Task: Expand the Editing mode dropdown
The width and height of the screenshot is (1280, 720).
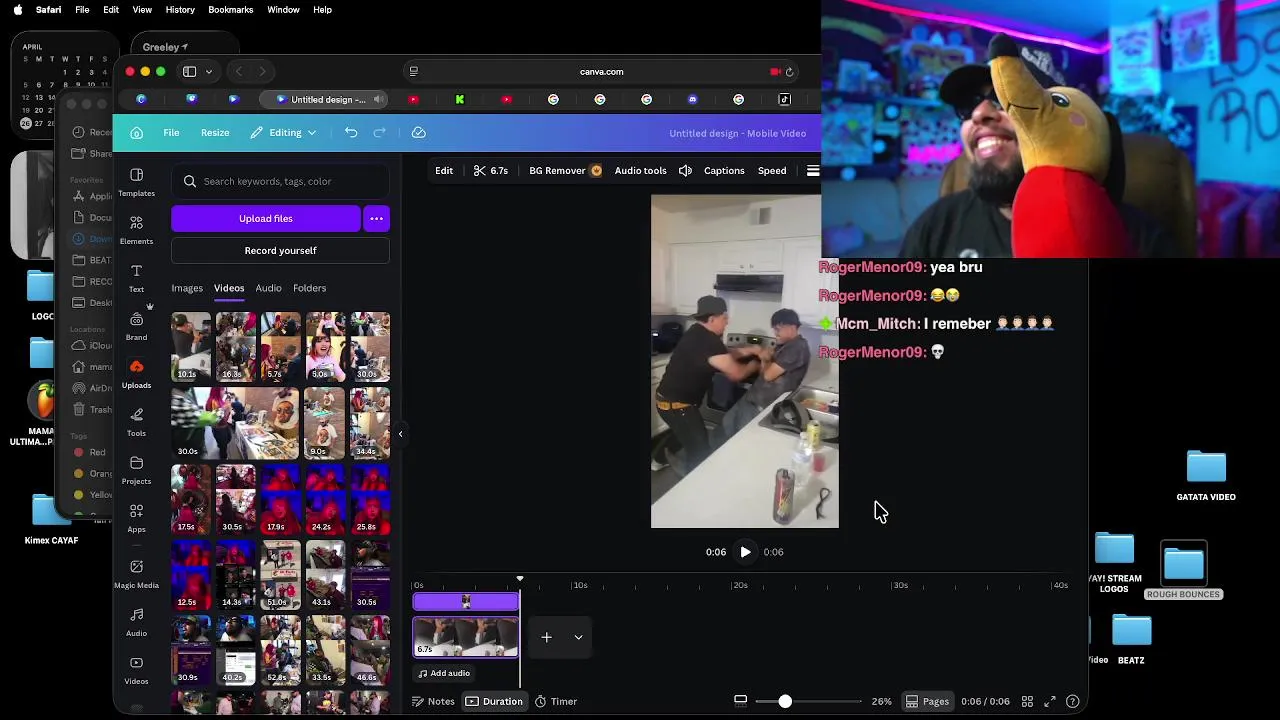Action: [x=283, y=133]
